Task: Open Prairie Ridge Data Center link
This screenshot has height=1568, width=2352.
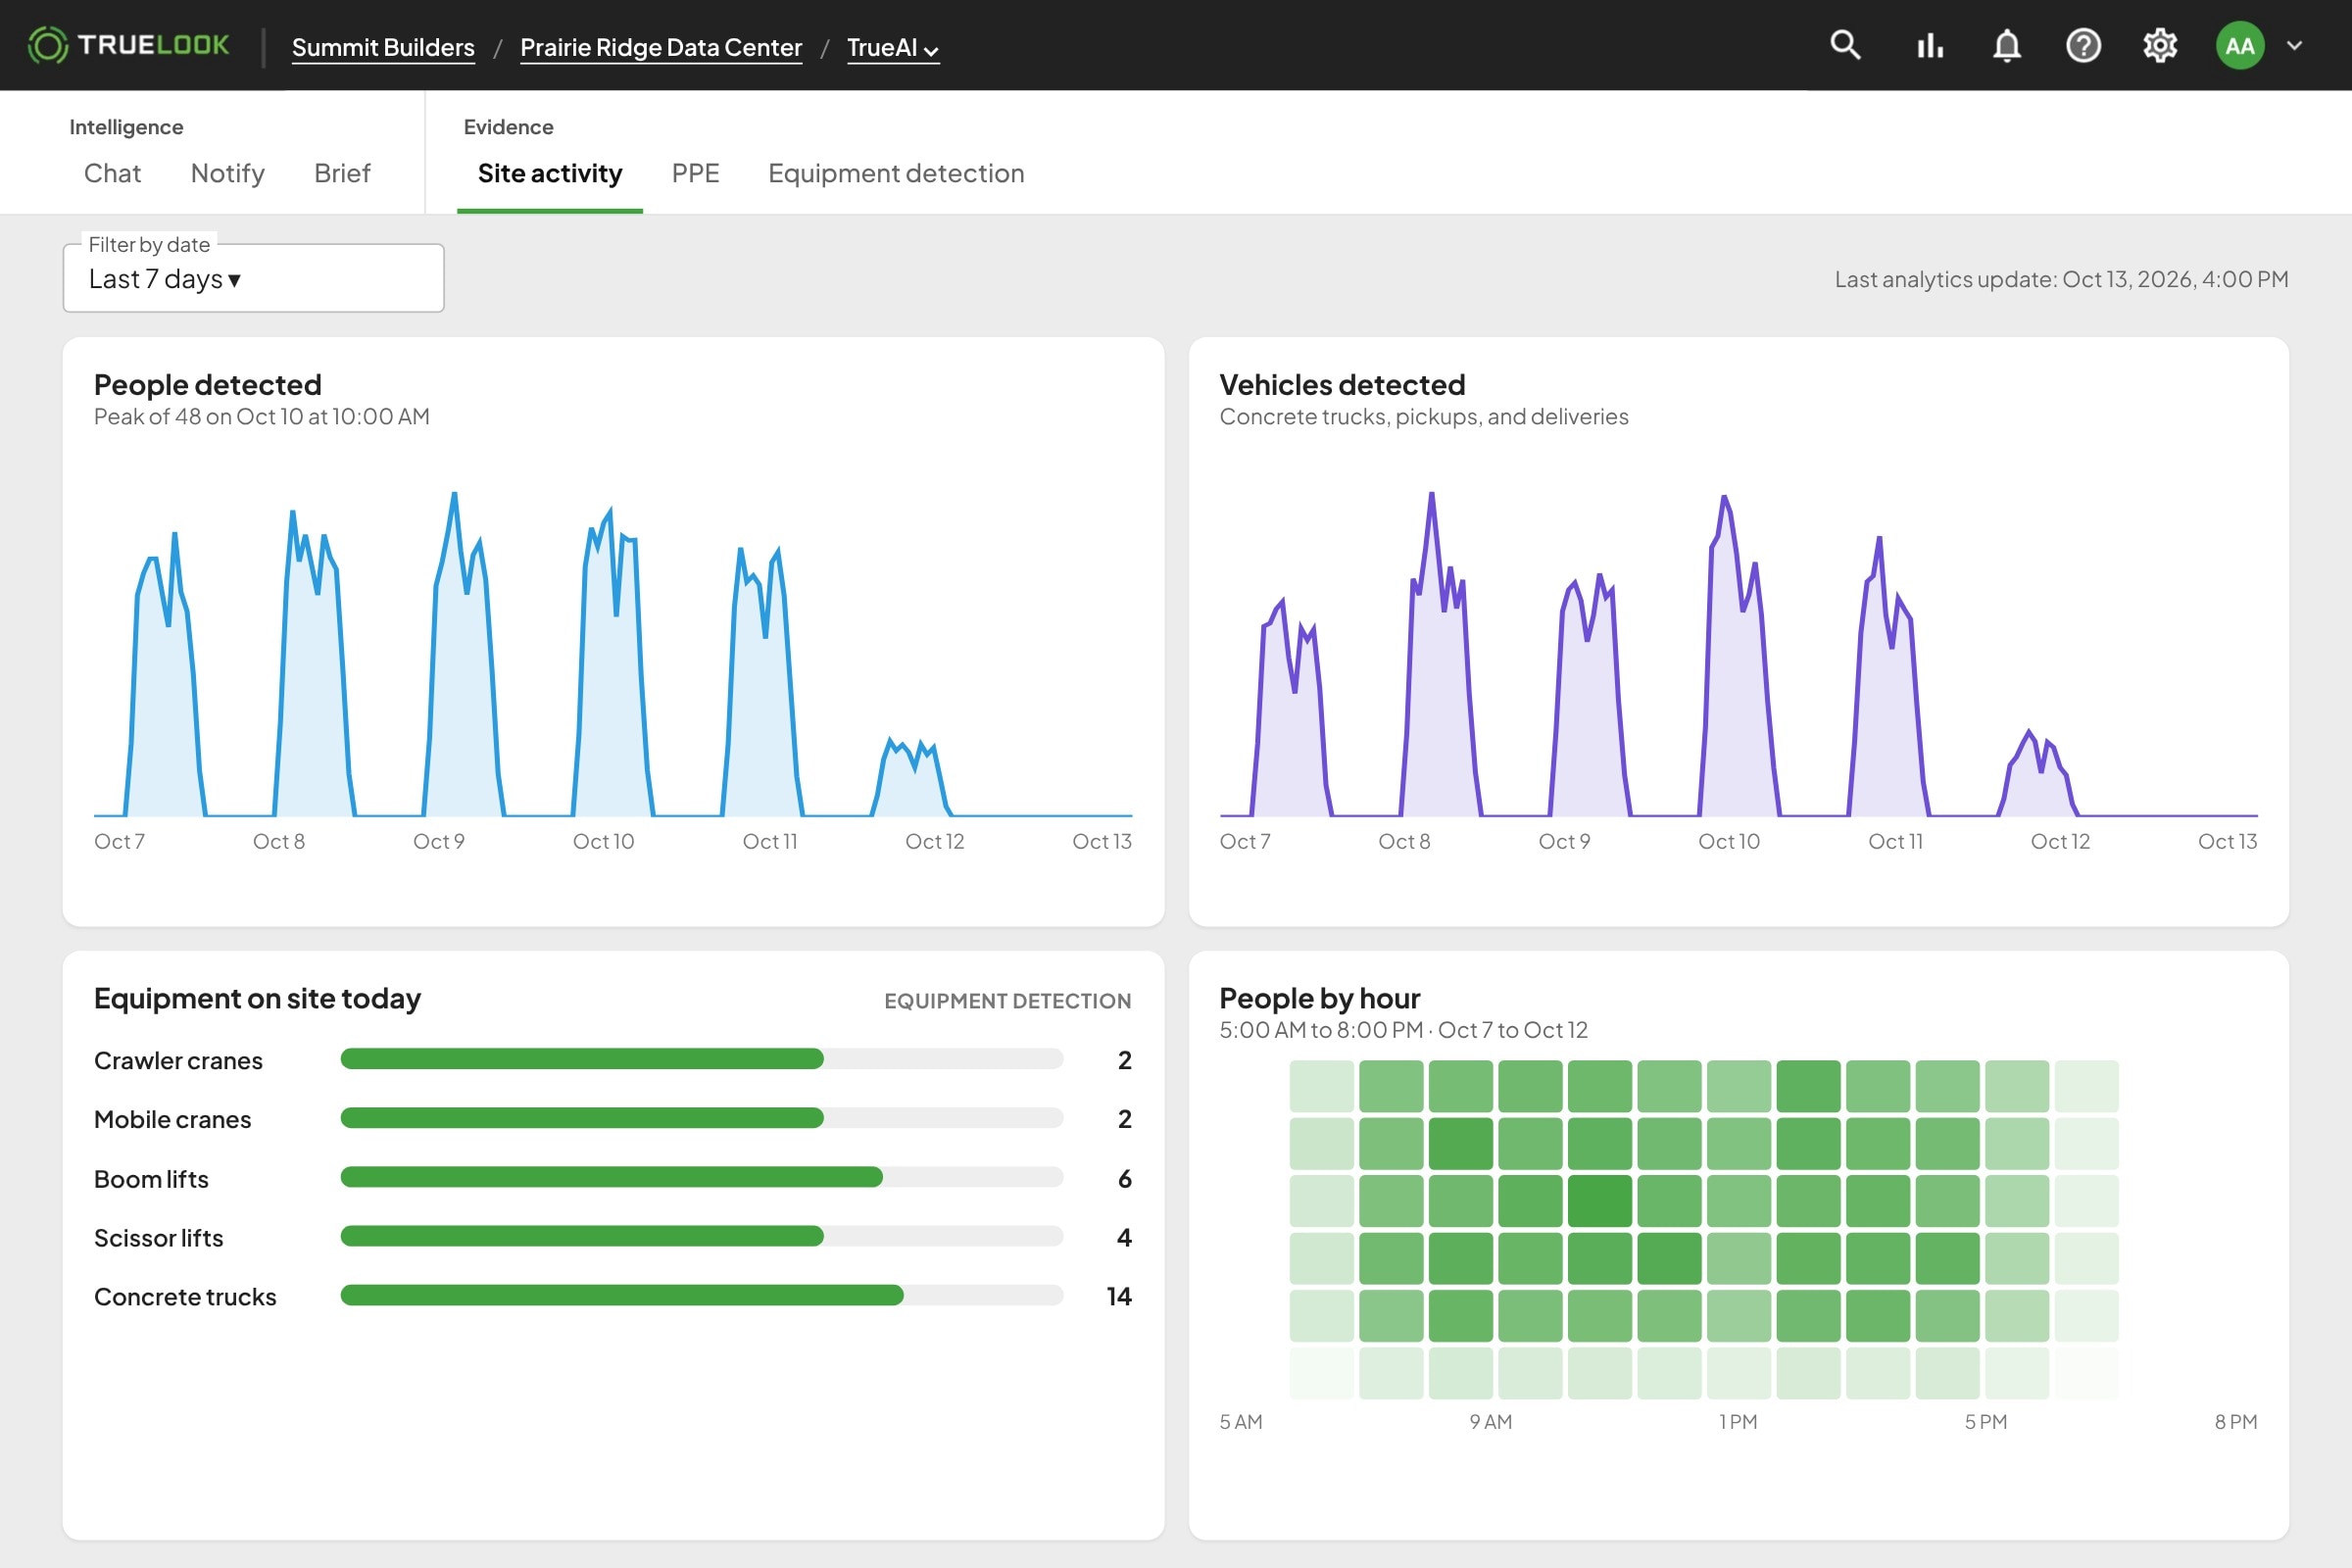Action: pos(661,47)
